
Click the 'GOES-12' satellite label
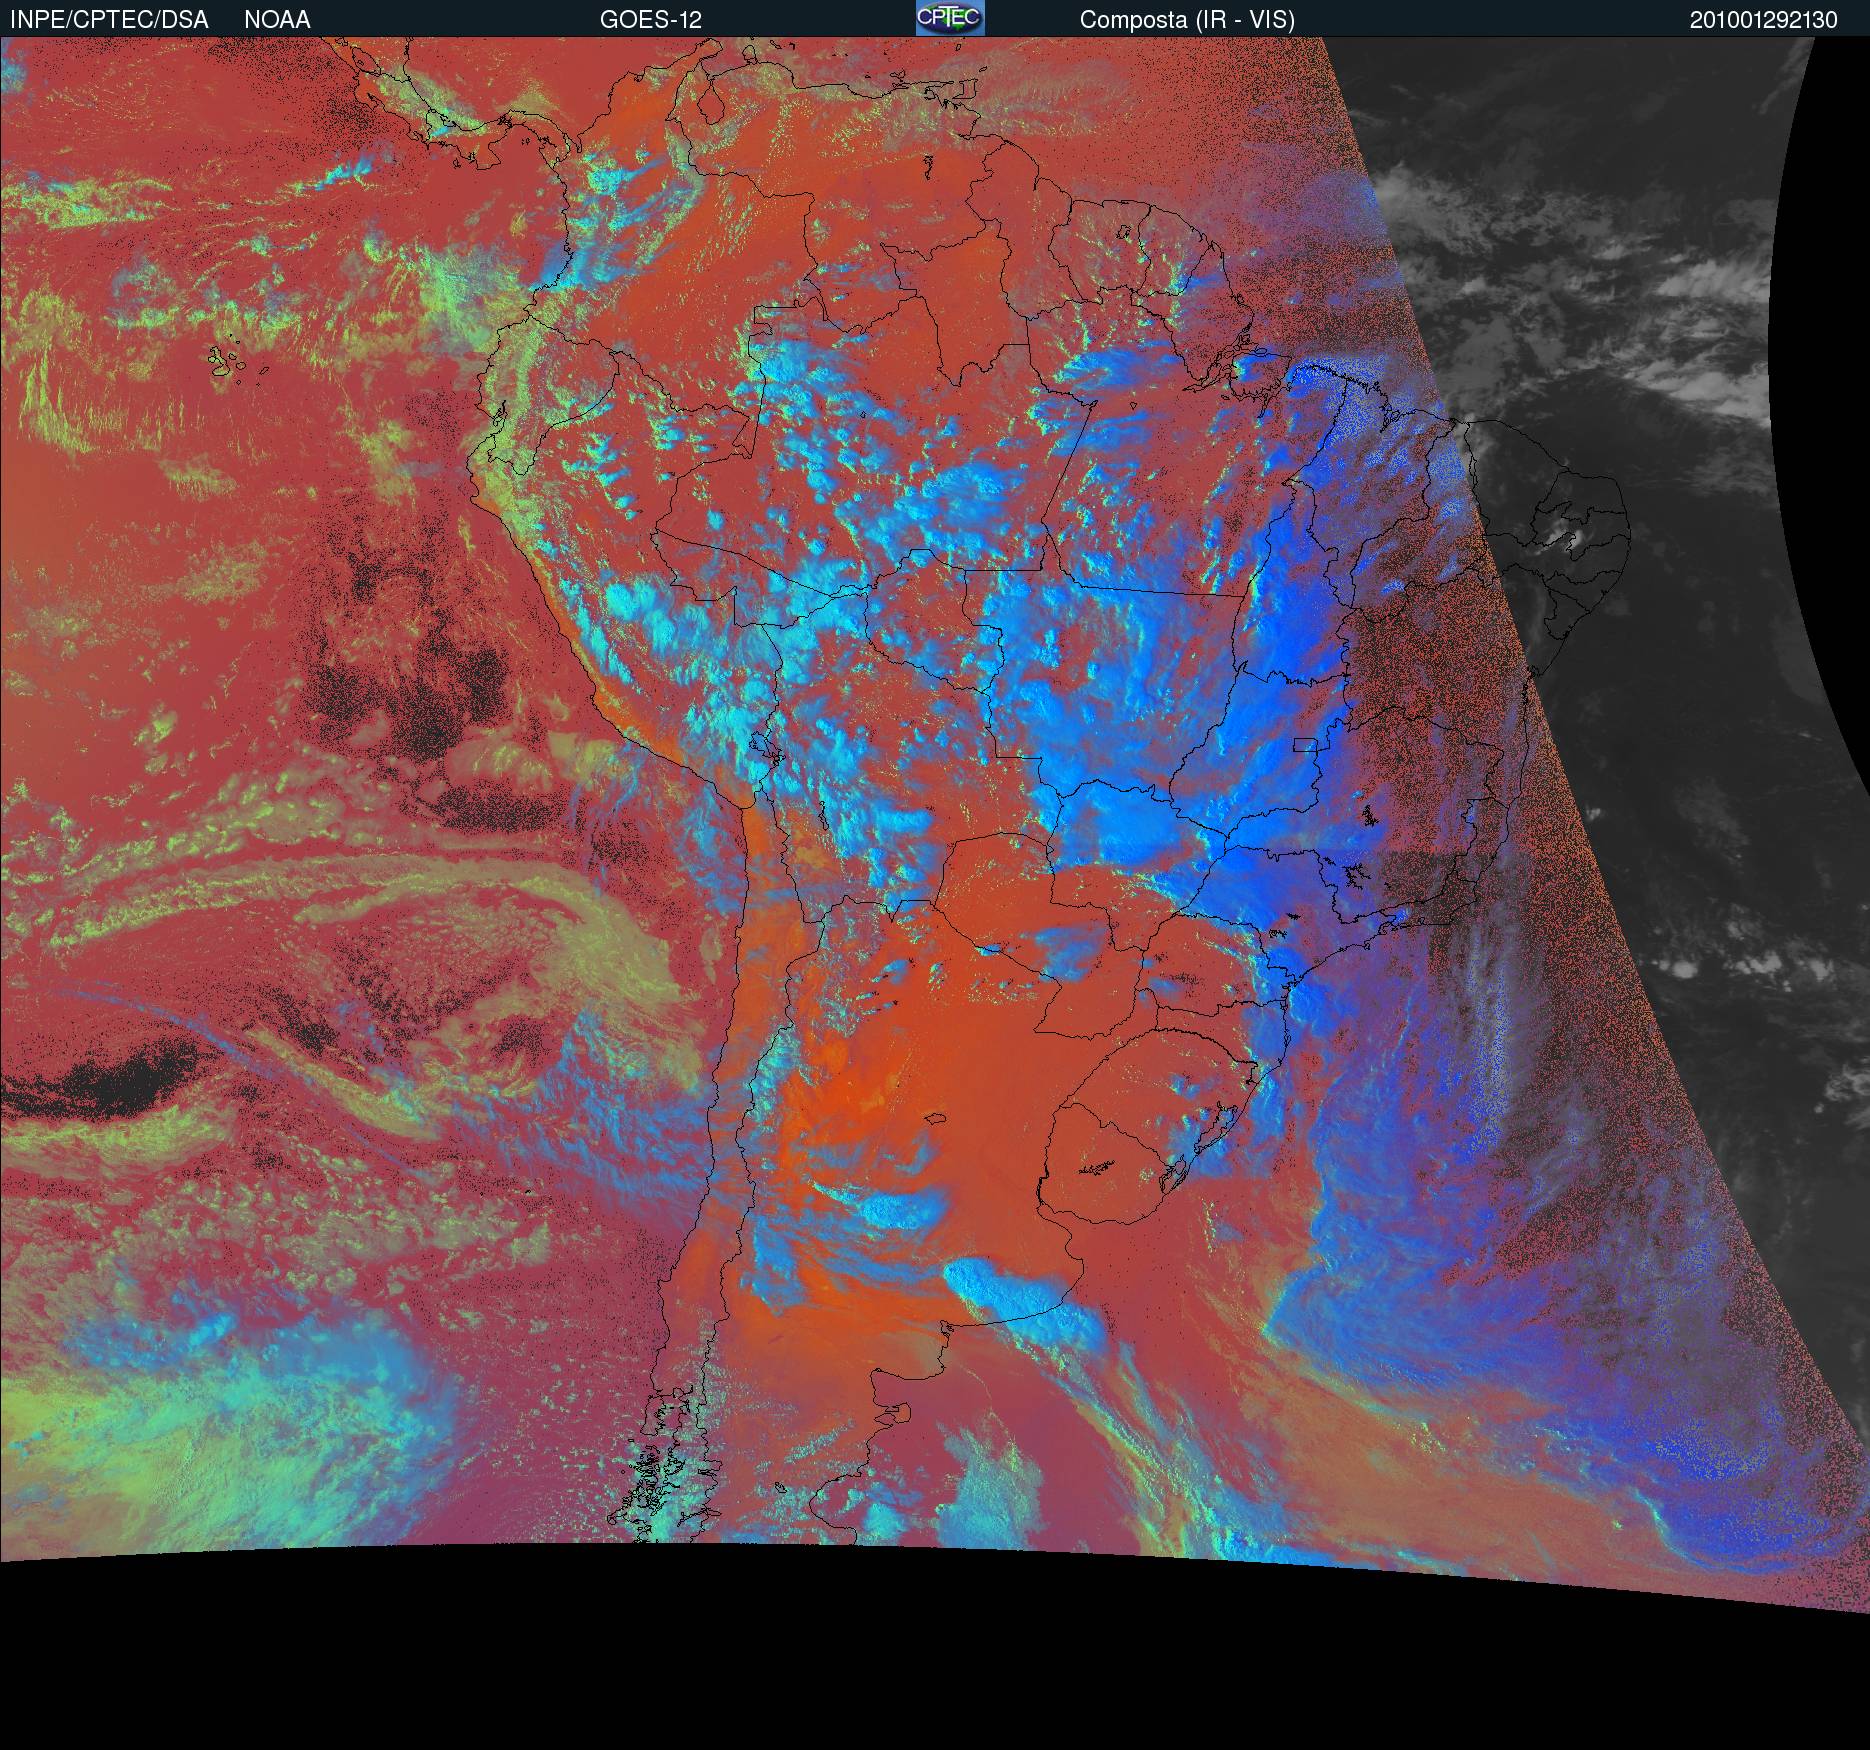tap(651, 20)
